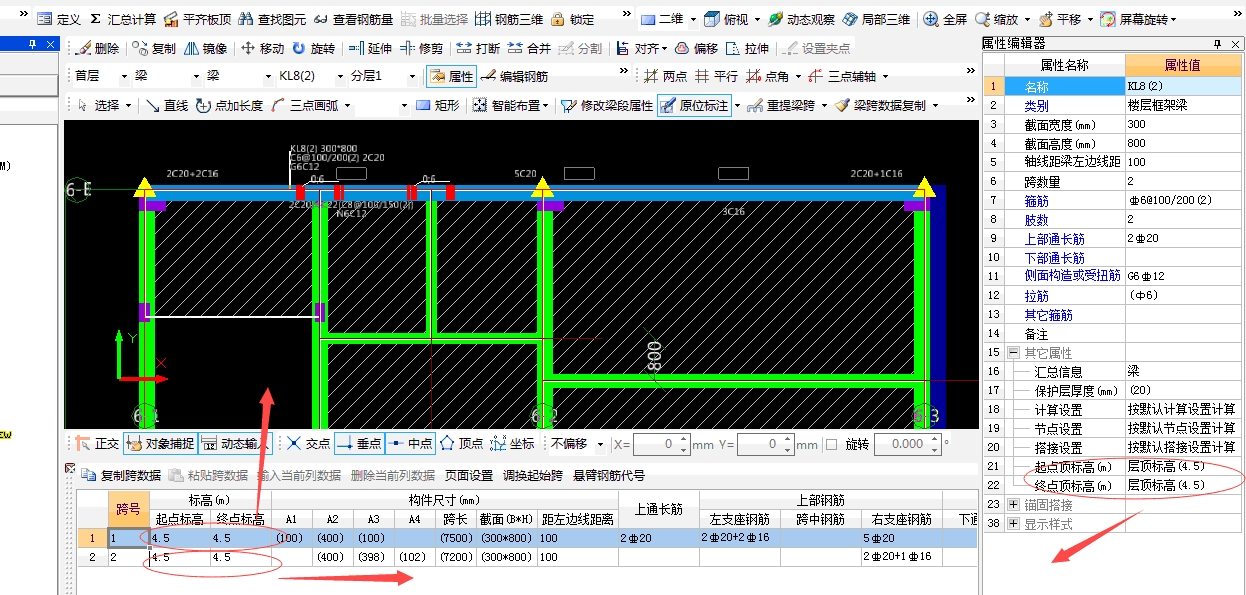Click 重提梁跨 re-extract beam spans tool
This screenshot has height=595, width=1246.
(784, 105)
